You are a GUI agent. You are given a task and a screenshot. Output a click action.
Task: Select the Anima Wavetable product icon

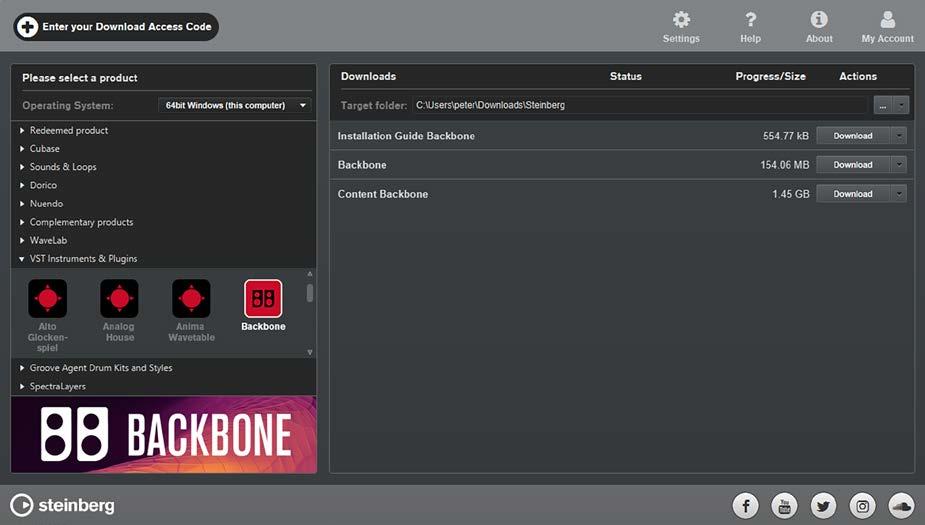[191, 298]
